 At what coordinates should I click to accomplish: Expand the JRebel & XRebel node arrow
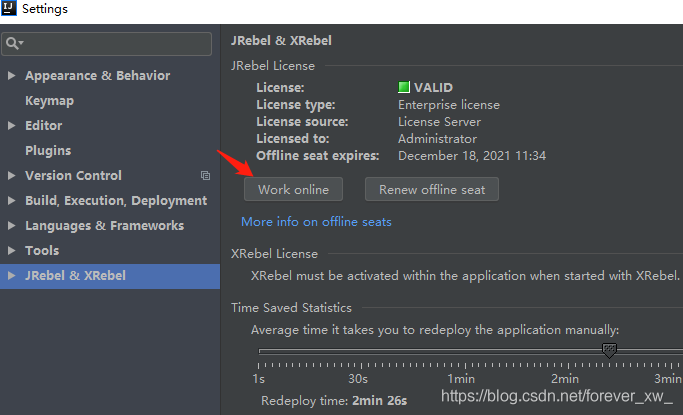[x=12, y=276]
